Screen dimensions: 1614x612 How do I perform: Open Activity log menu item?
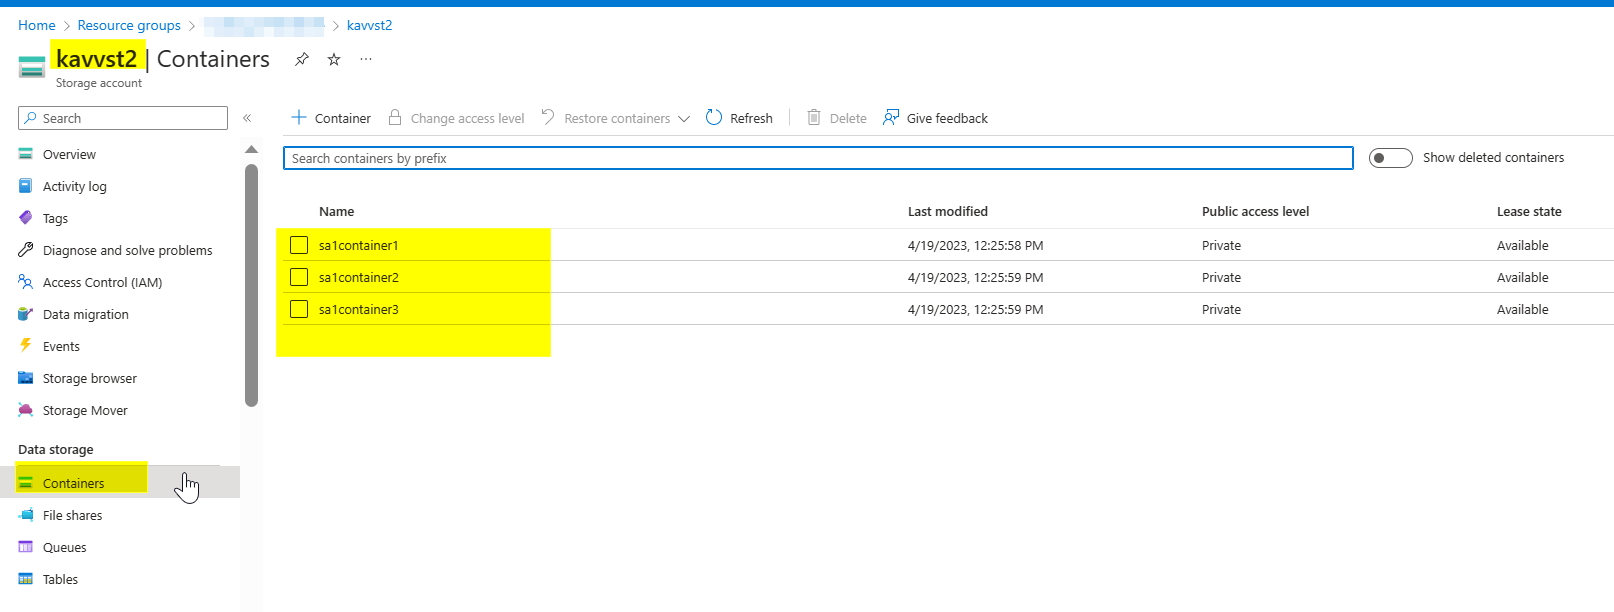(x=75, y=186)
